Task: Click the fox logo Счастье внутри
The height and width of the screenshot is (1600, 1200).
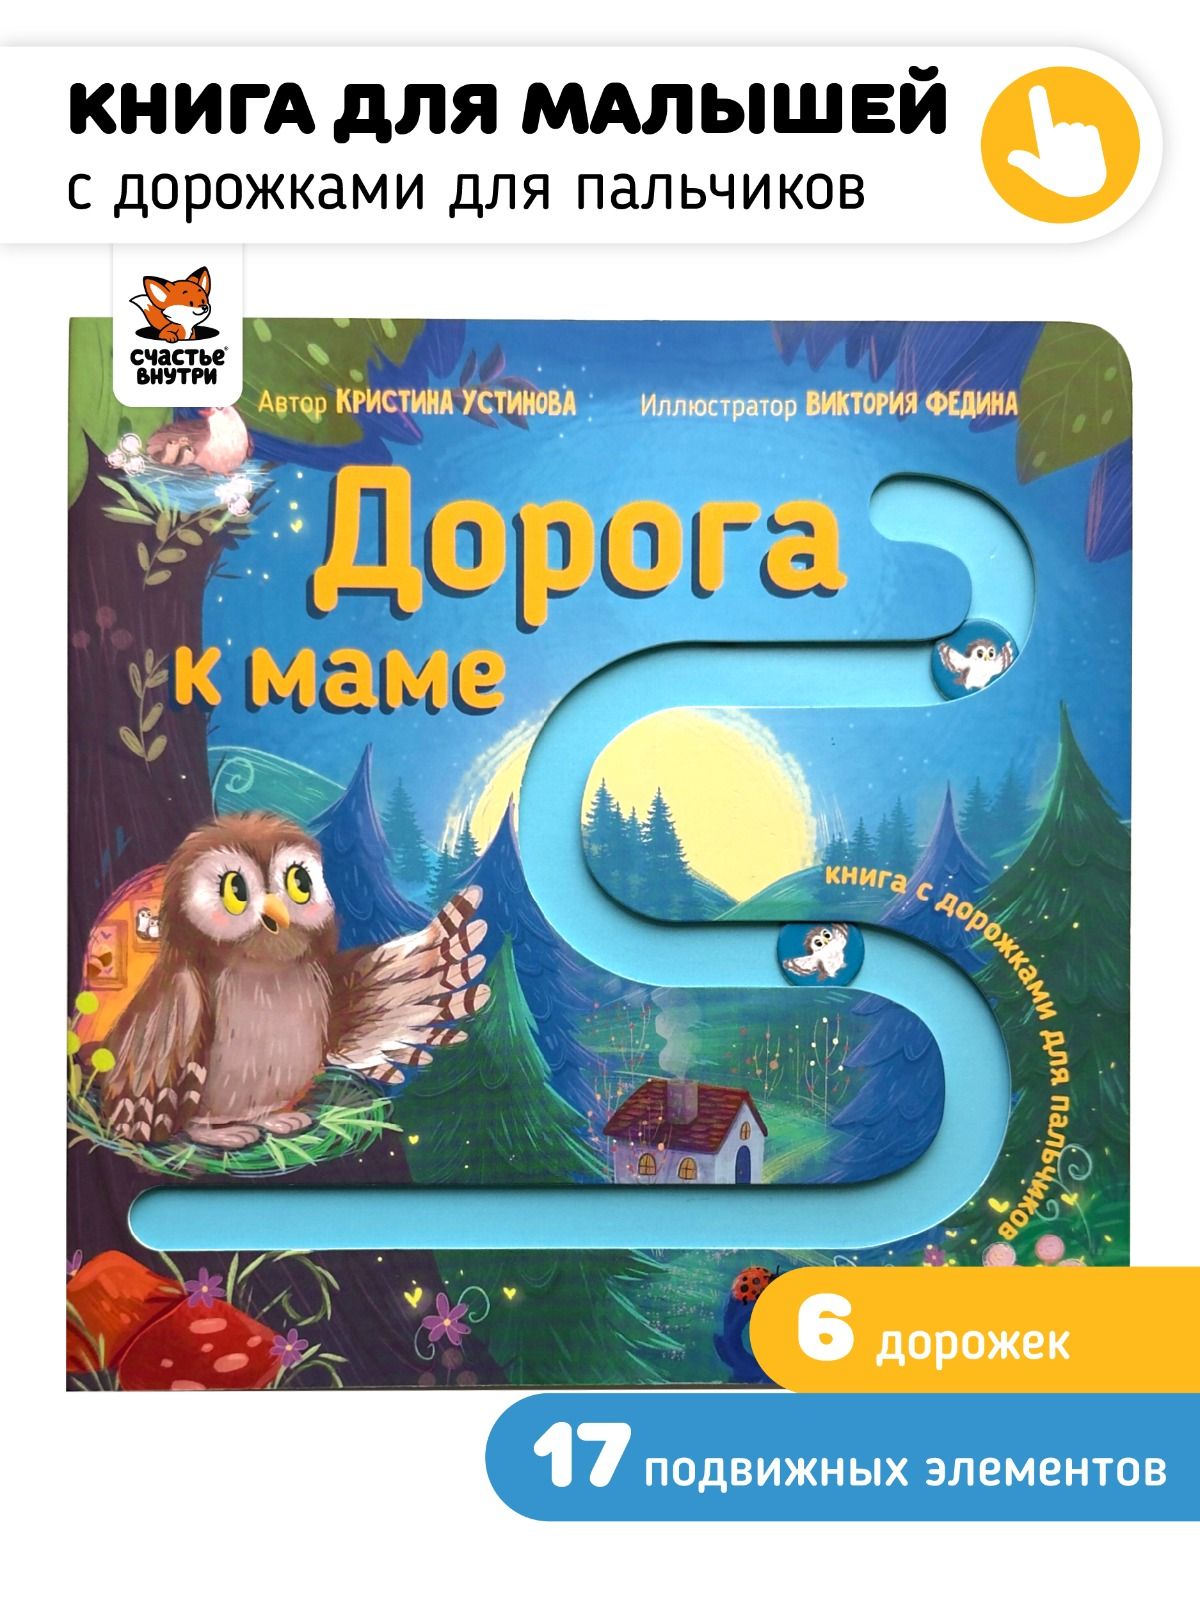Action: click(x=174, y=321)
